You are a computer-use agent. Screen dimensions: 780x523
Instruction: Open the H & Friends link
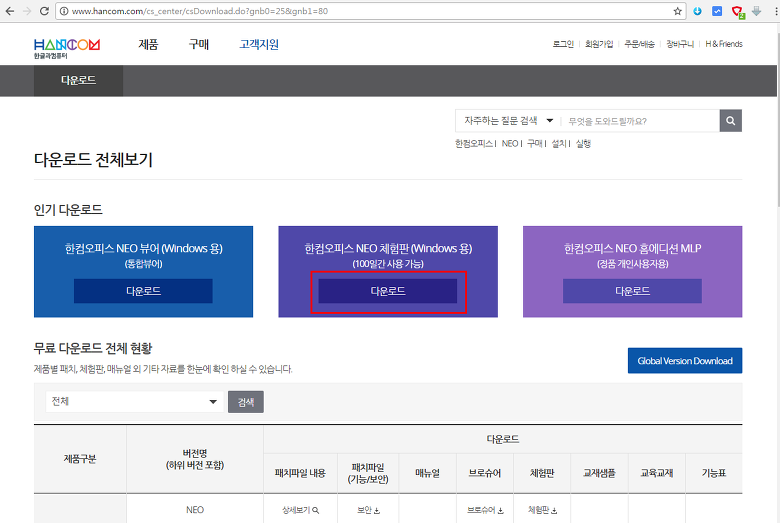pos(724,44)
